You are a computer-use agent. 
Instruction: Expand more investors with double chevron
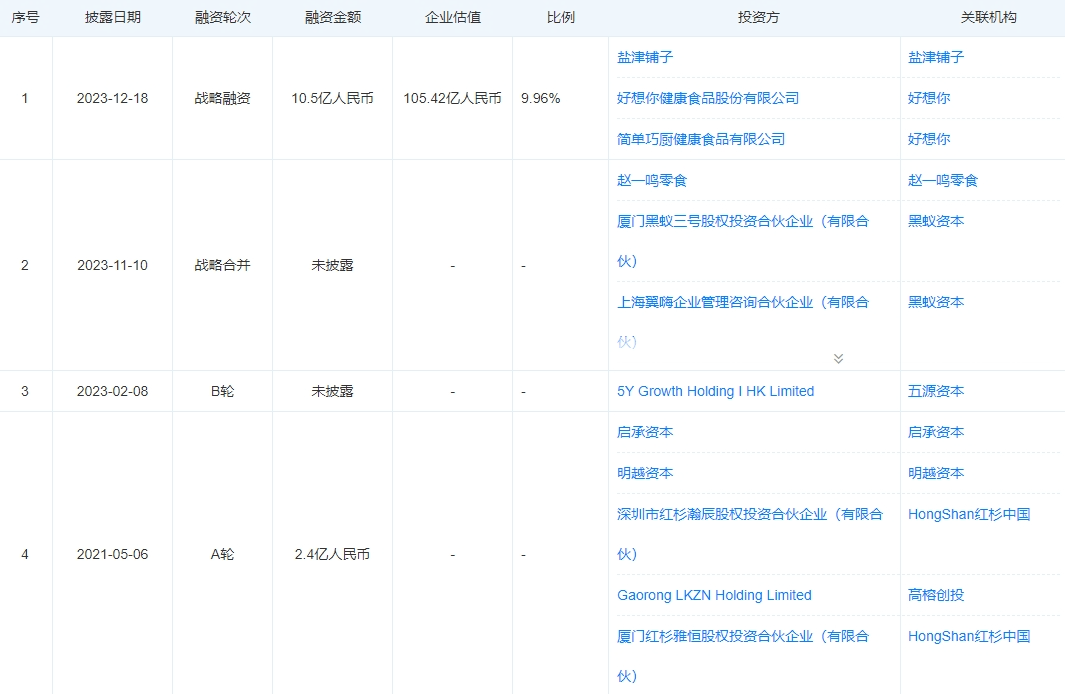click(838, 359)
